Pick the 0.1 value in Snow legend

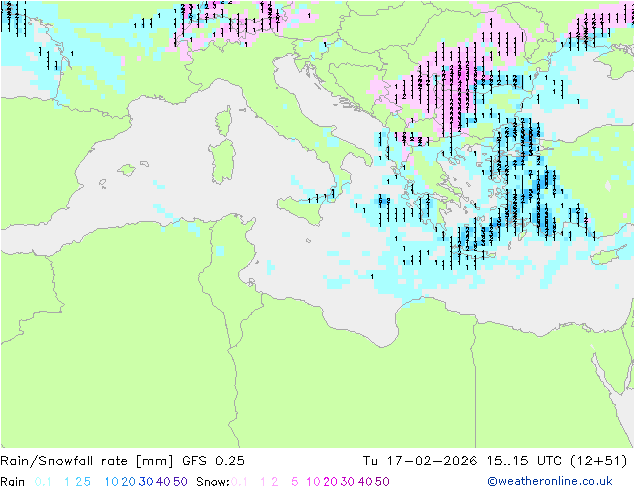click(239, 482)
